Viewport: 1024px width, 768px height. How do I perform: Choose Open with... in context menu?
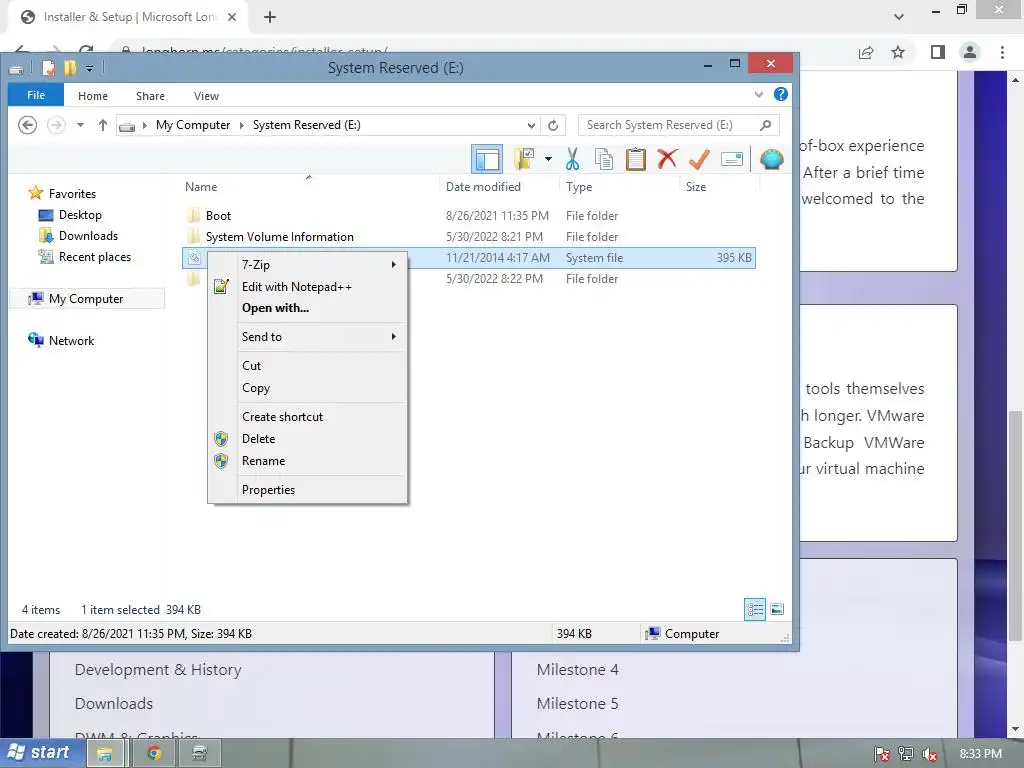point(308,308)
